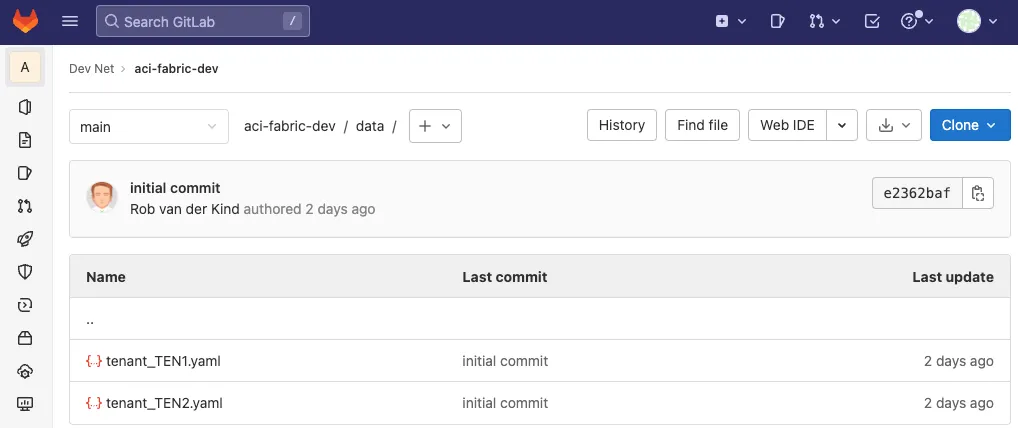Open Repository icon in left sidebar

[x=25, y=140]
